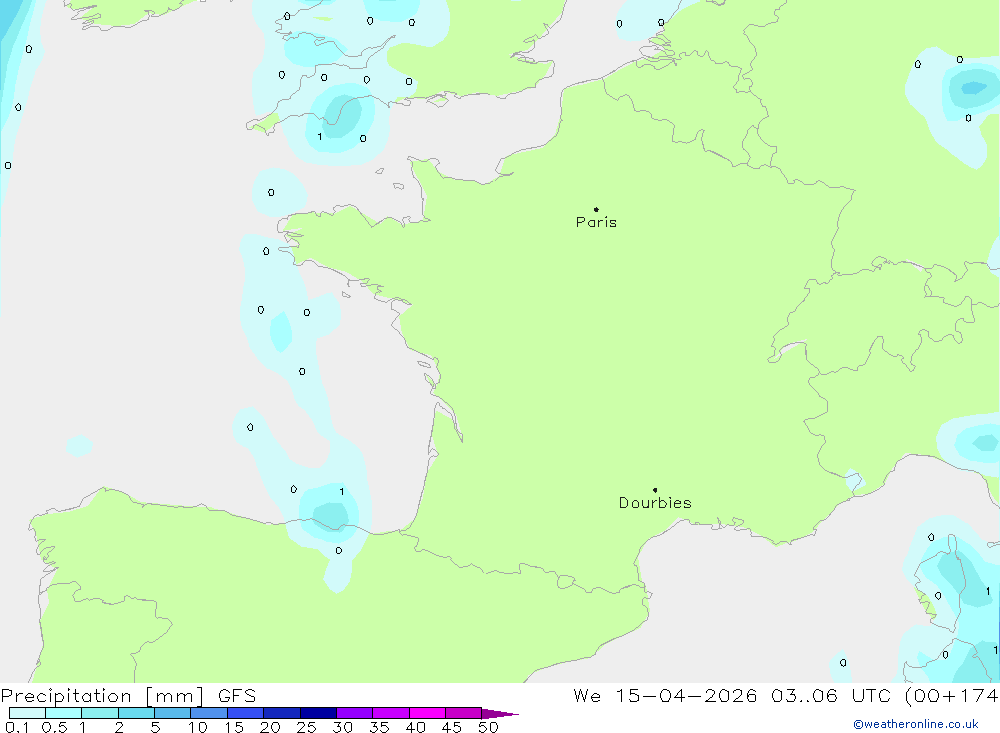Click the legend value "45"
The height and width of the screenshot is (733, 1000).
coord(452,727)
